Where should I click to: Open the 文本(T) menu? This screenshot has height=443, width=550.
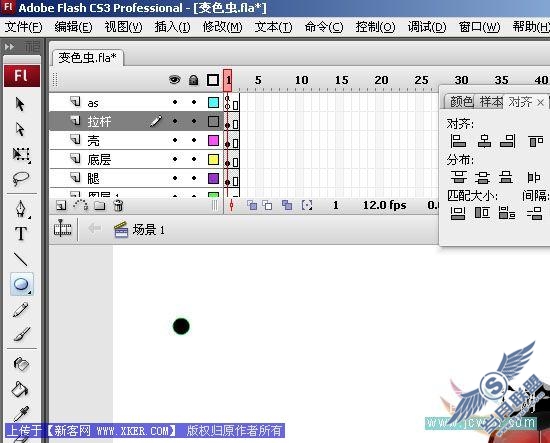[x=273, y=27]
